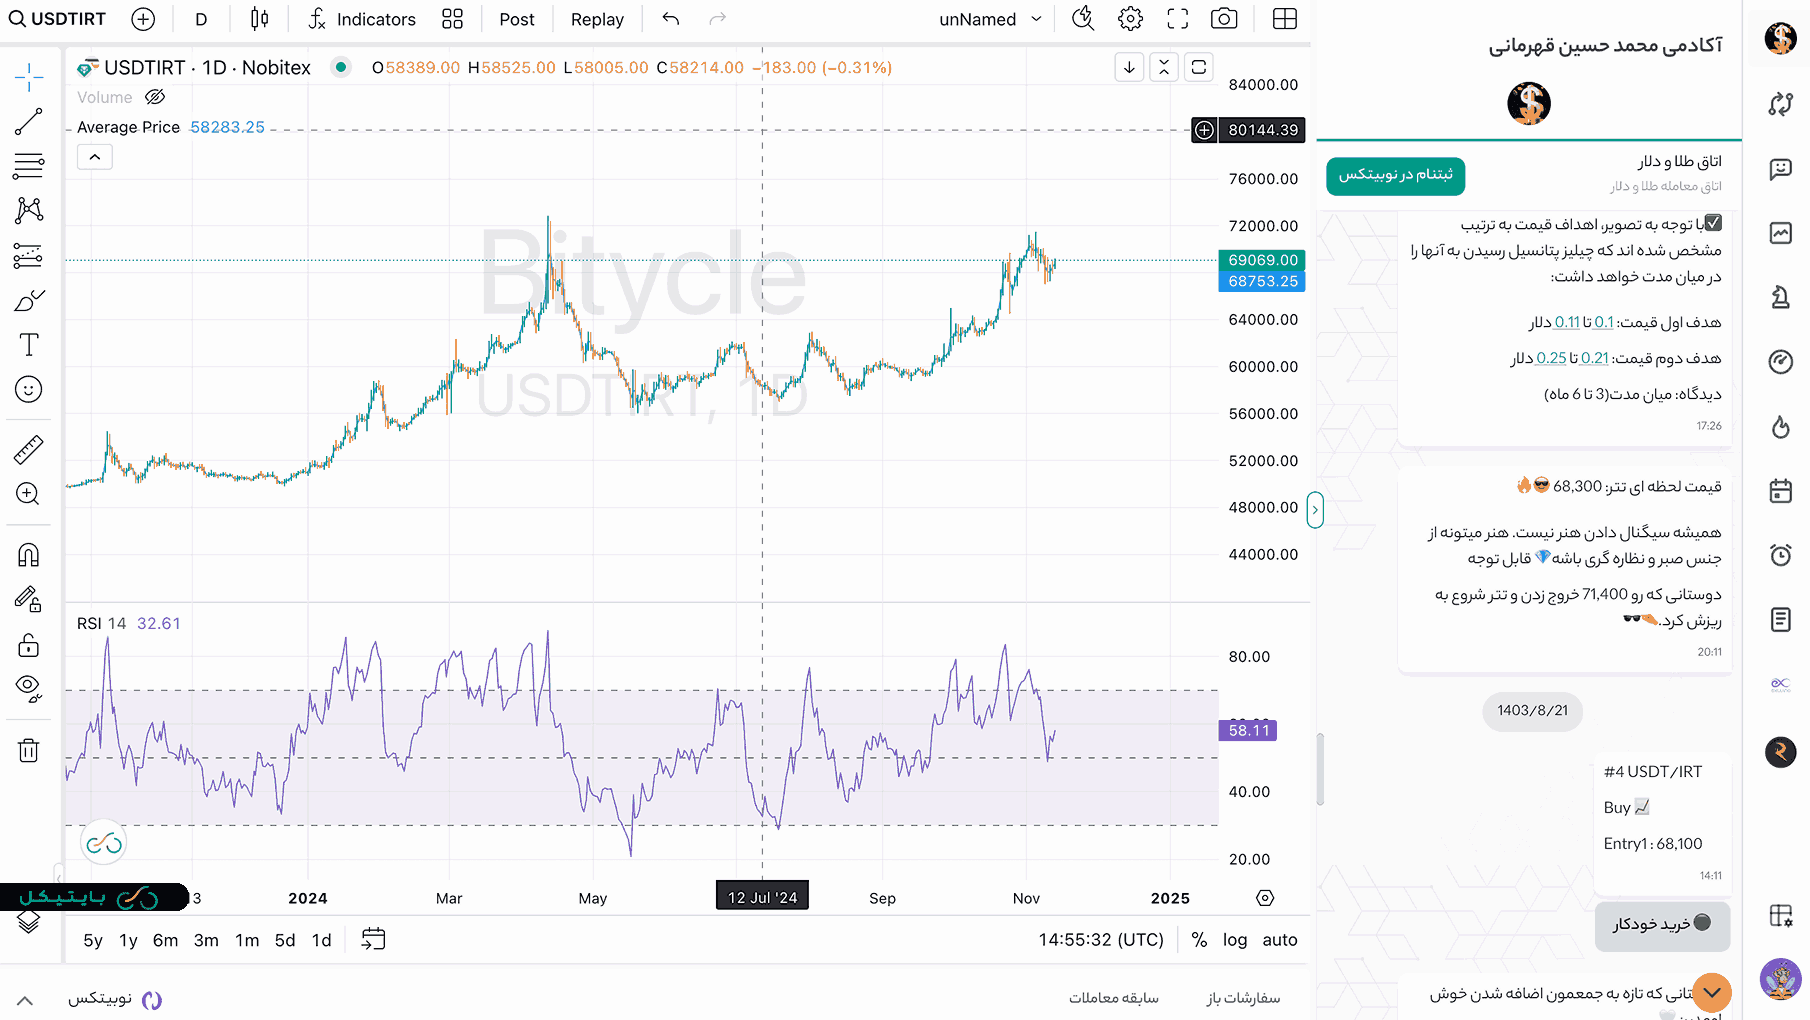The width and height of the screenshot is (1810, 1020).
Task: Change the D timeframe interval
Action: (201, 19)
